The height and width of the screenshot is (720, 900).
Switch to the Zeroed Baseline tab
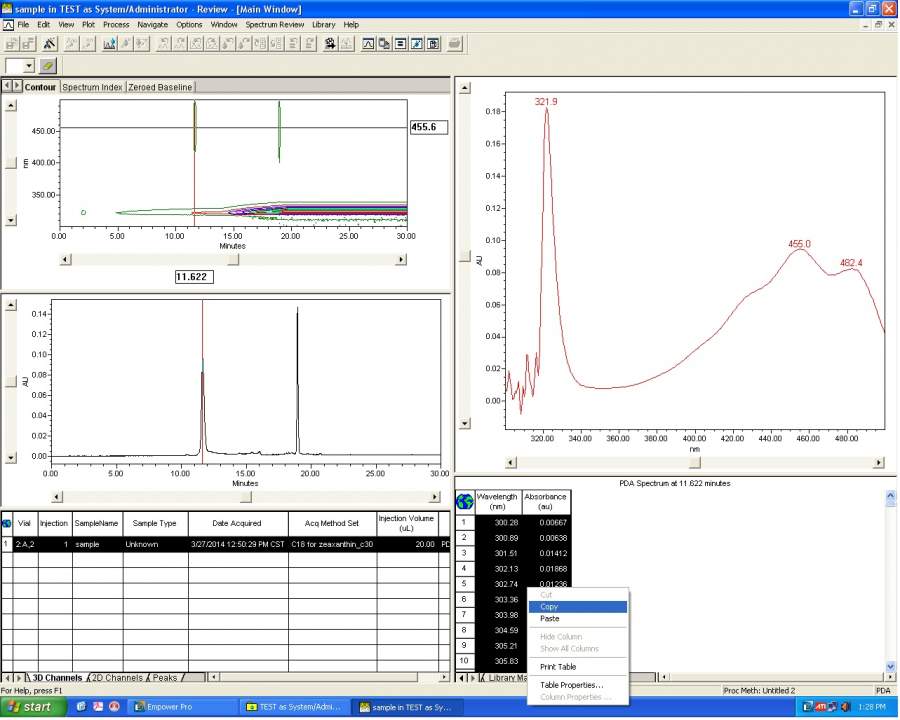[160, 87]
